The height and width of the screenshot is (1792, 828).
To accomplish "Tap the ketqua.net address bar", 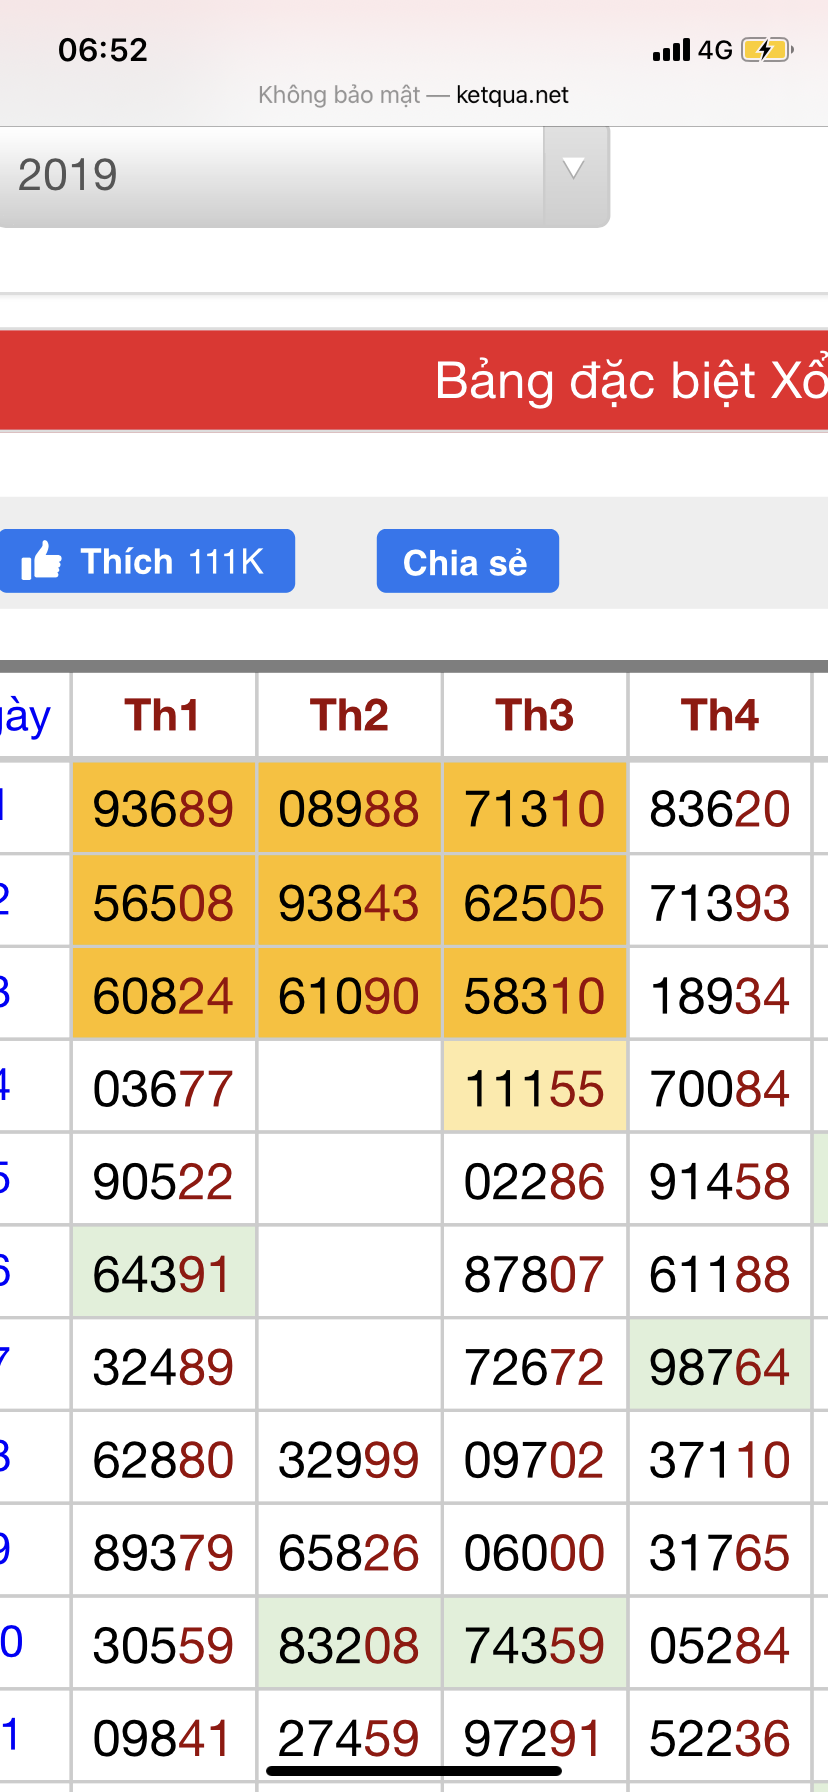I will click(x=413, y=95).
